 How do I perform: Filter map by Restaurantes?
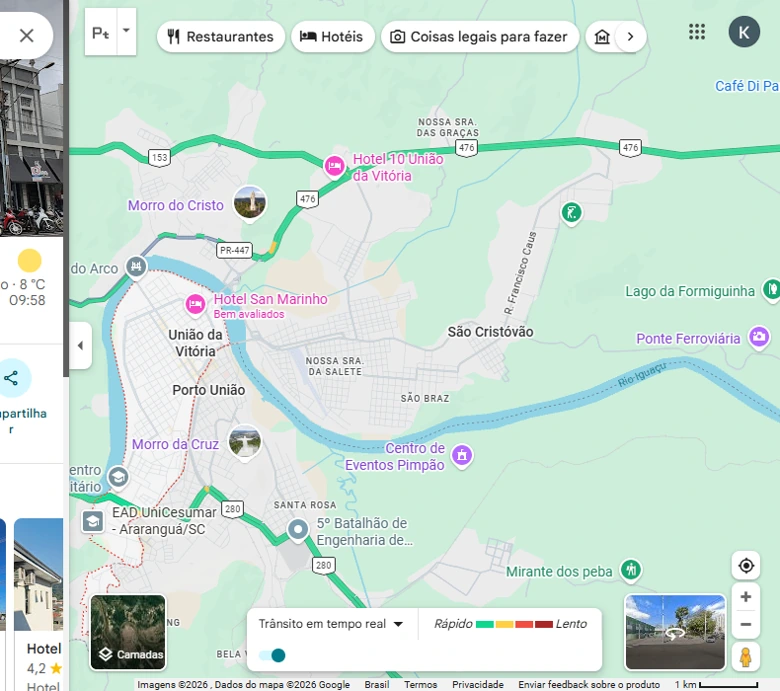point(220,36)
